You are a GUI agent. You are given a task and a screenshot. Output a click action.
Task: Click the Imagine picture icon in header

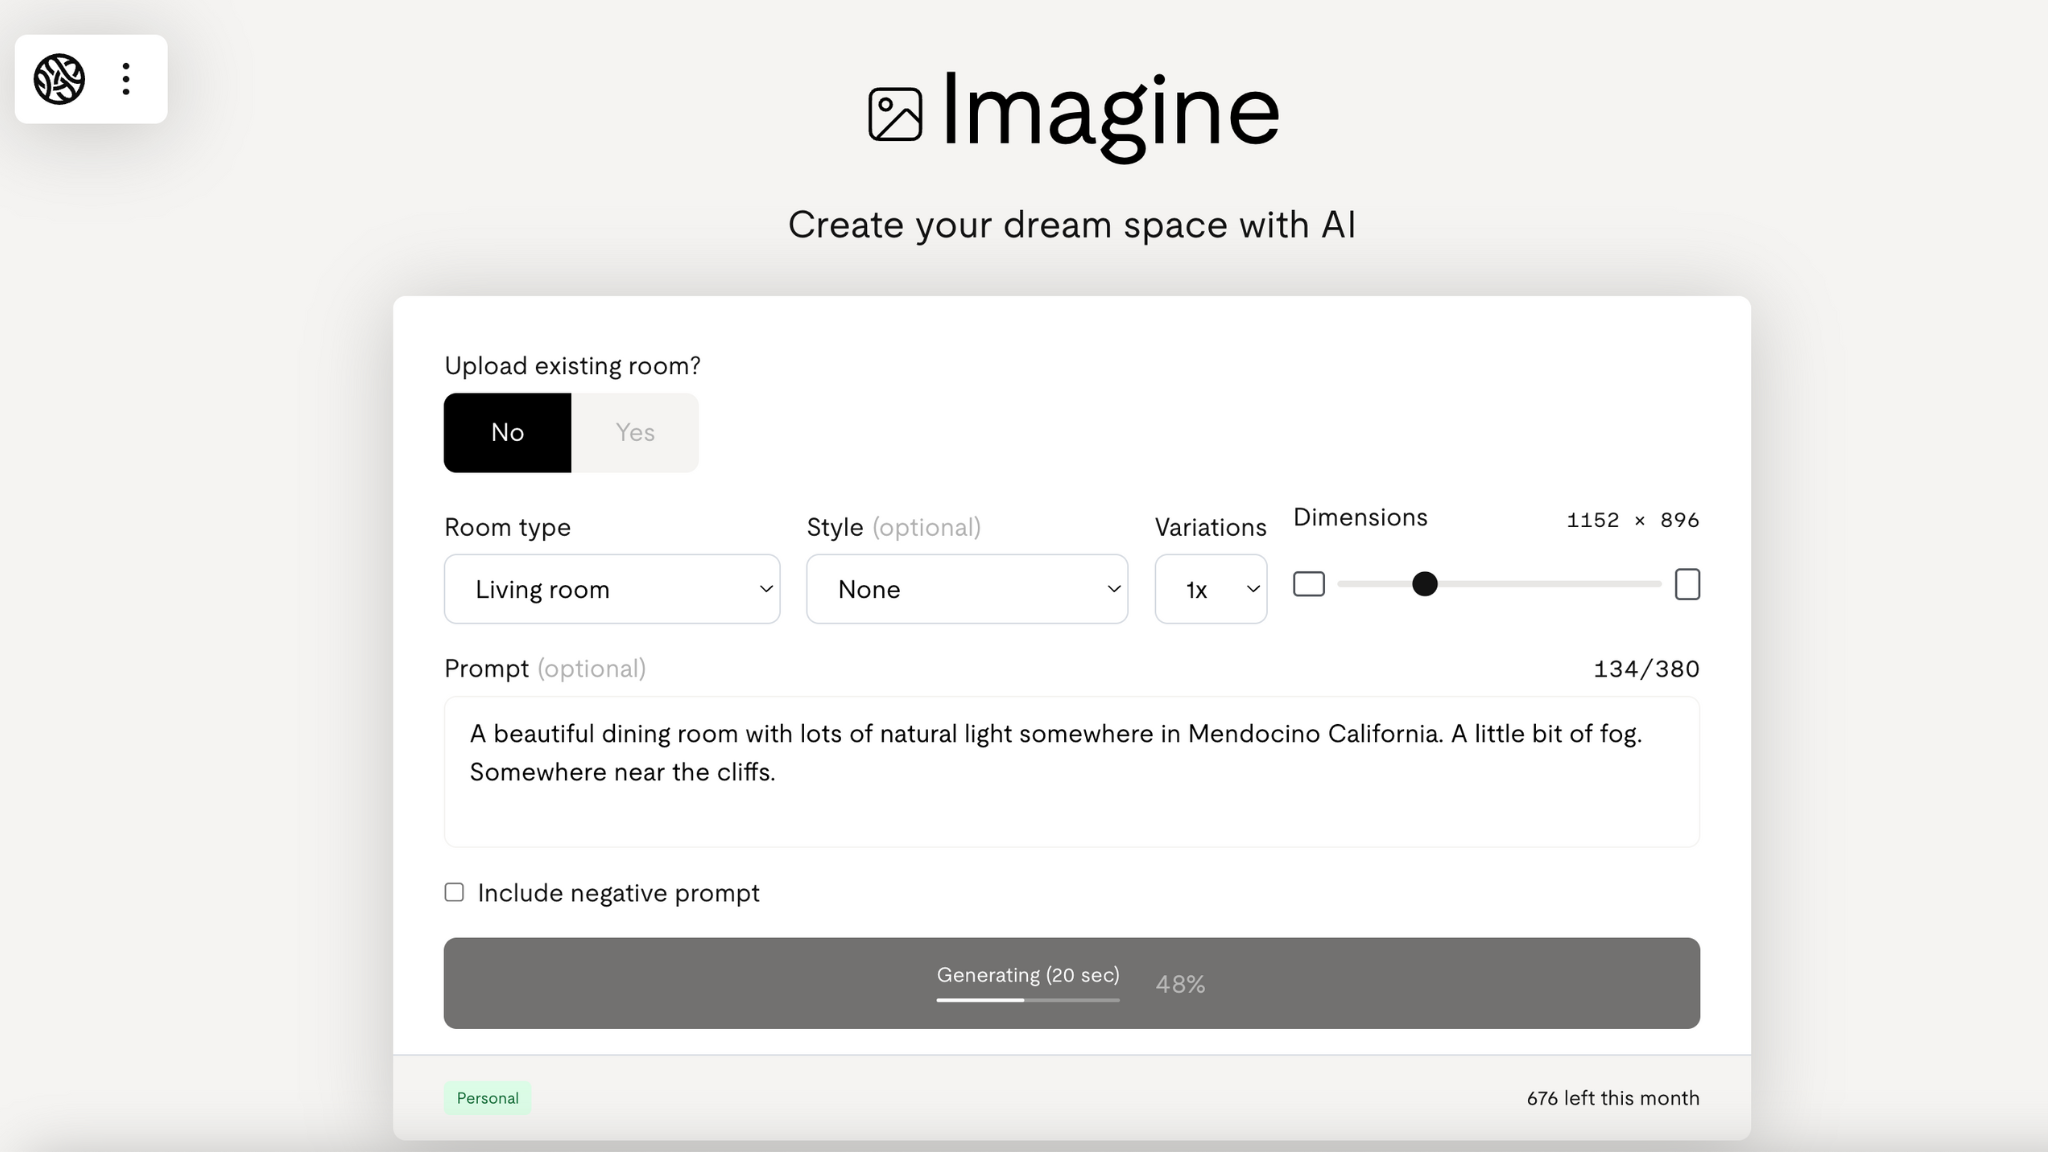point(895,114)
